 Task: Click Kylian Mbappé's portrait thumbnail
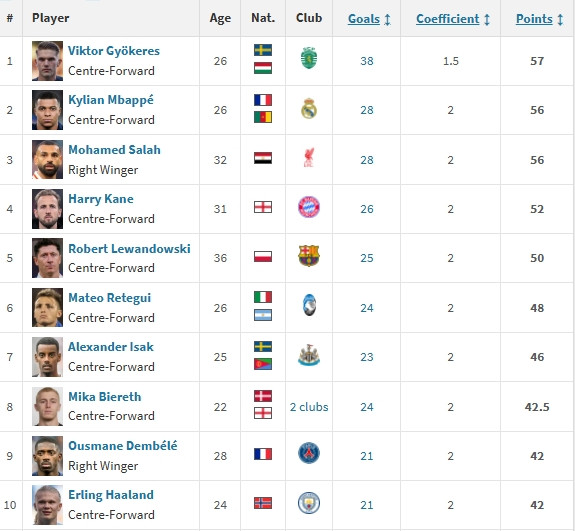click(47, 110)
